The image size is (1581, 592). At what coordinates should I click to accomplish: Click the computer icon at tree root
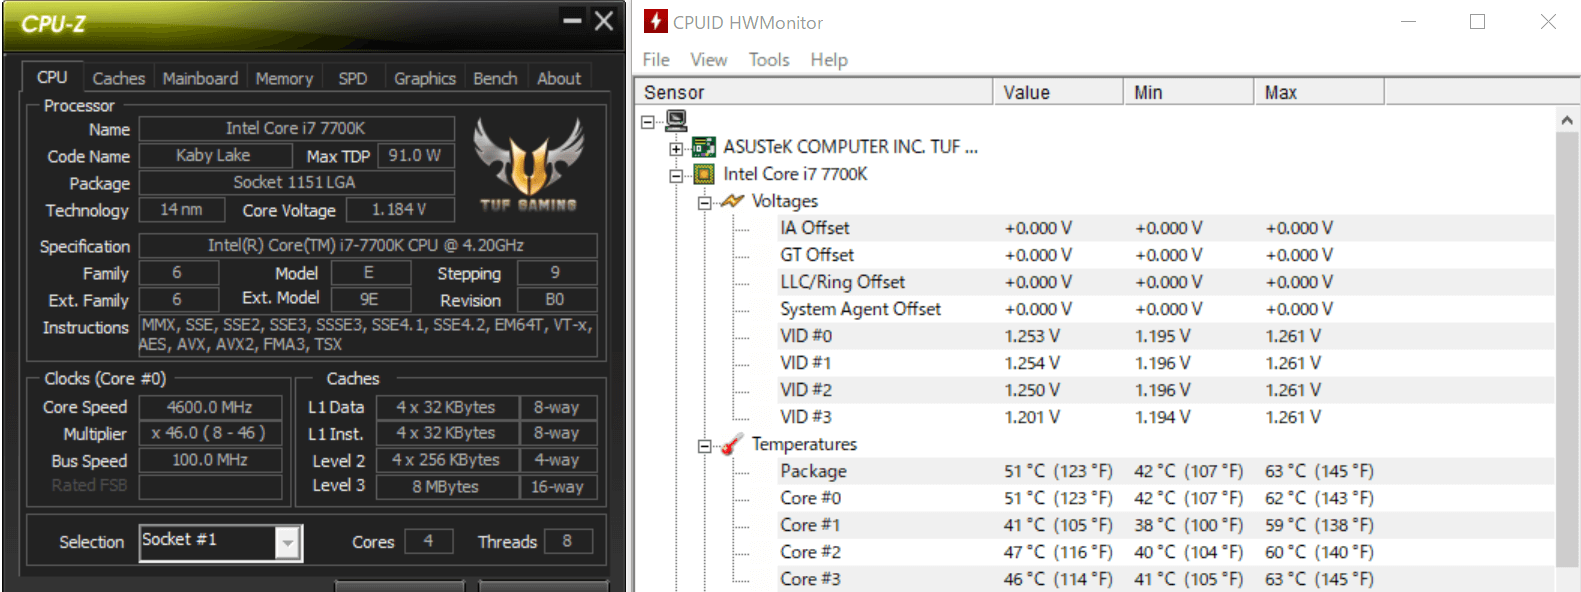pyautogui.click(x=676, y=120)
